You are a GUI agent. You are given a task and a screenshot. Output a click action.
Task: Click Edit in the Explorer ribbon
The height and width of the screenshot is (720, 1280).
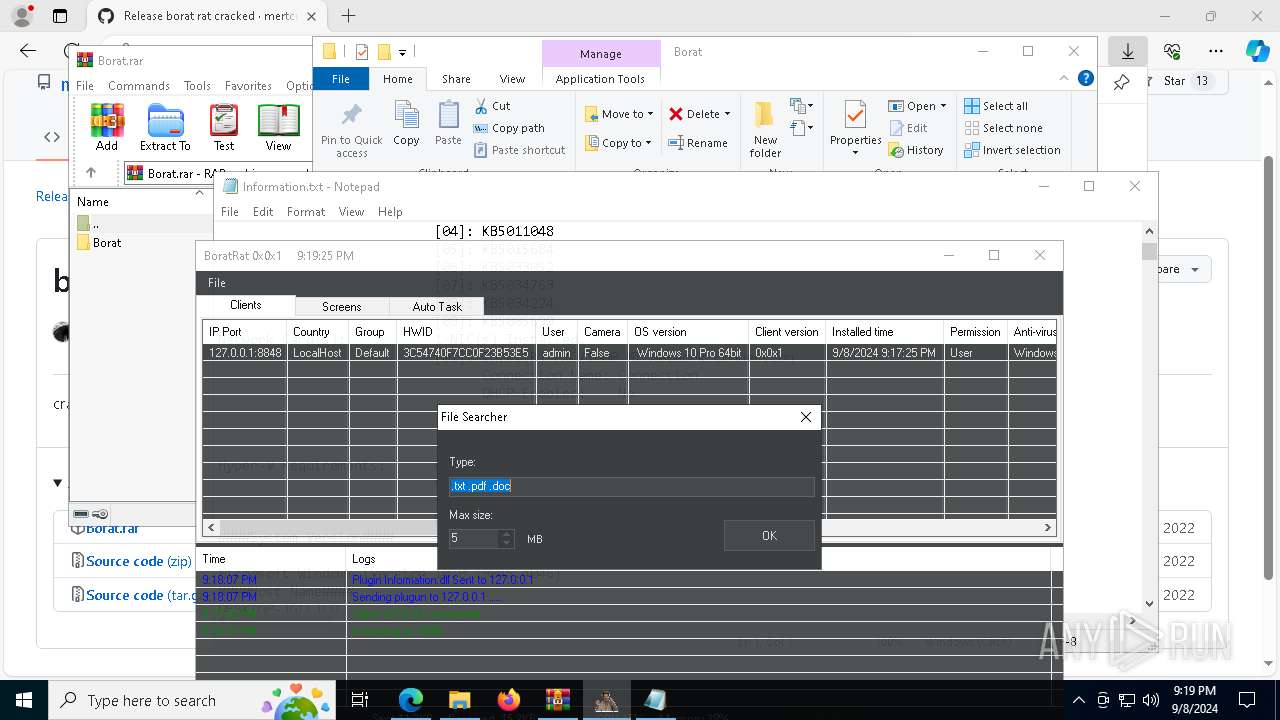[x=908, y=128]
